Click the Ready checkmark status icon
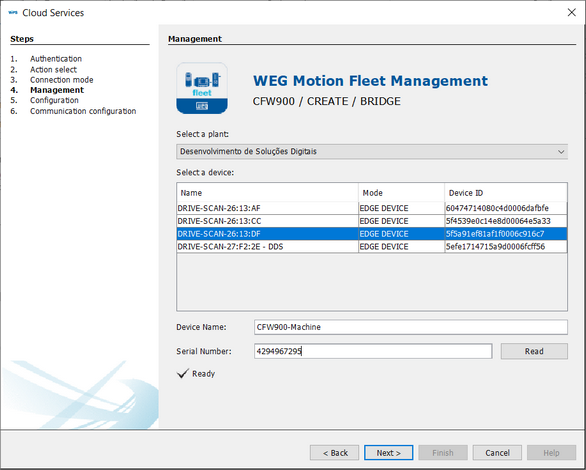 183,373
